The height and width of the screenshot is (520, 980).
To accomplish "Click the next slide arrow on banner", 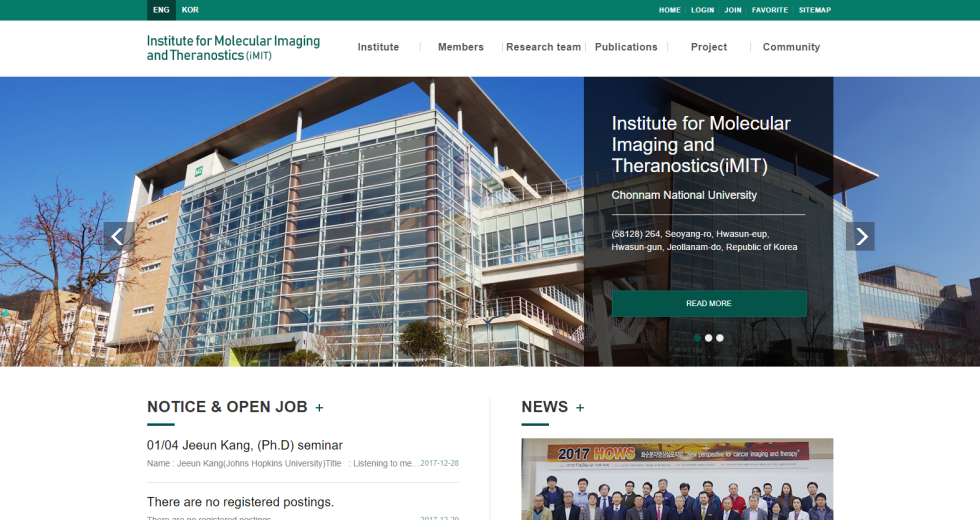I will tap(860, 237).
